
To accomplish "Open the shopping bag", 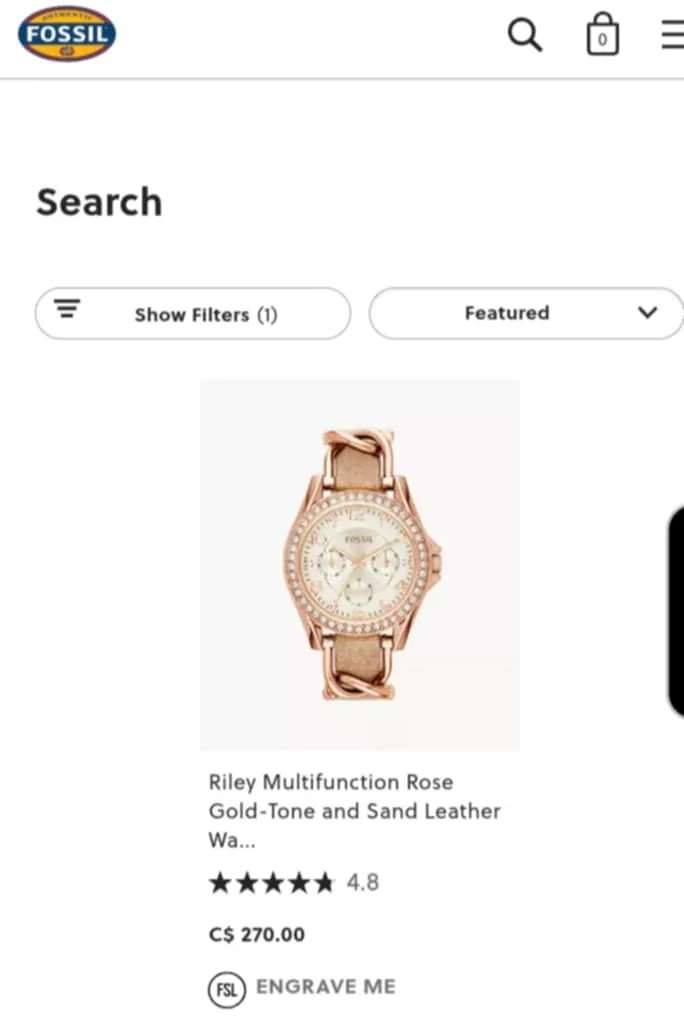I will (602, 34).
